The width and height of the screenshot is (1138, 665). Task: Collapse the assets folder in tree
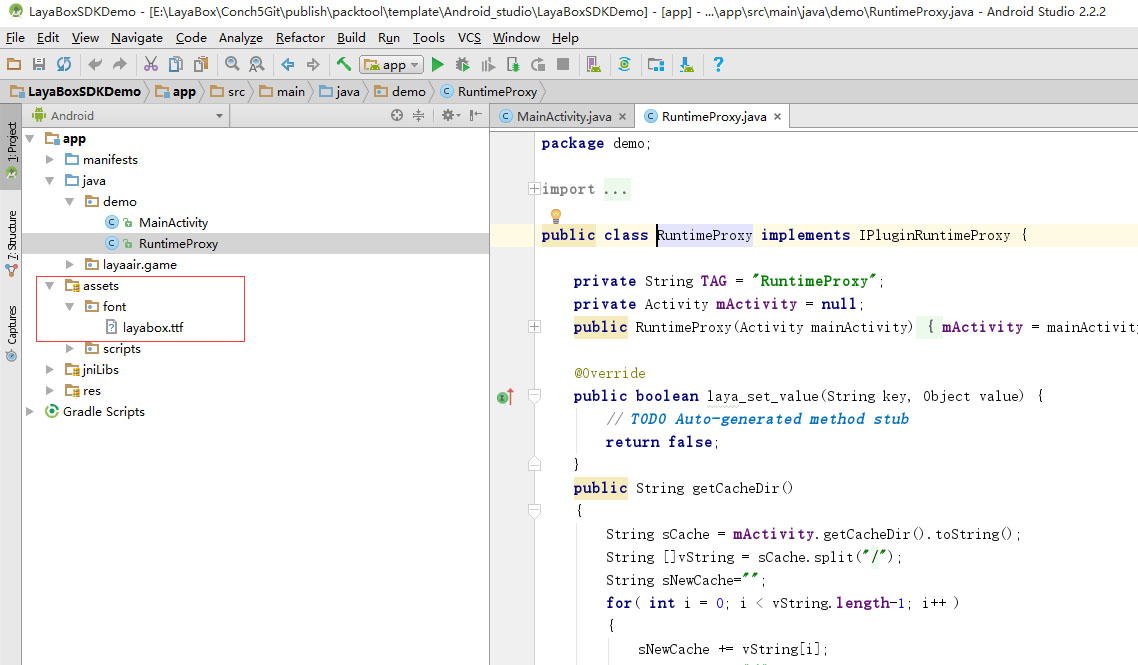[x=49, y=286]
